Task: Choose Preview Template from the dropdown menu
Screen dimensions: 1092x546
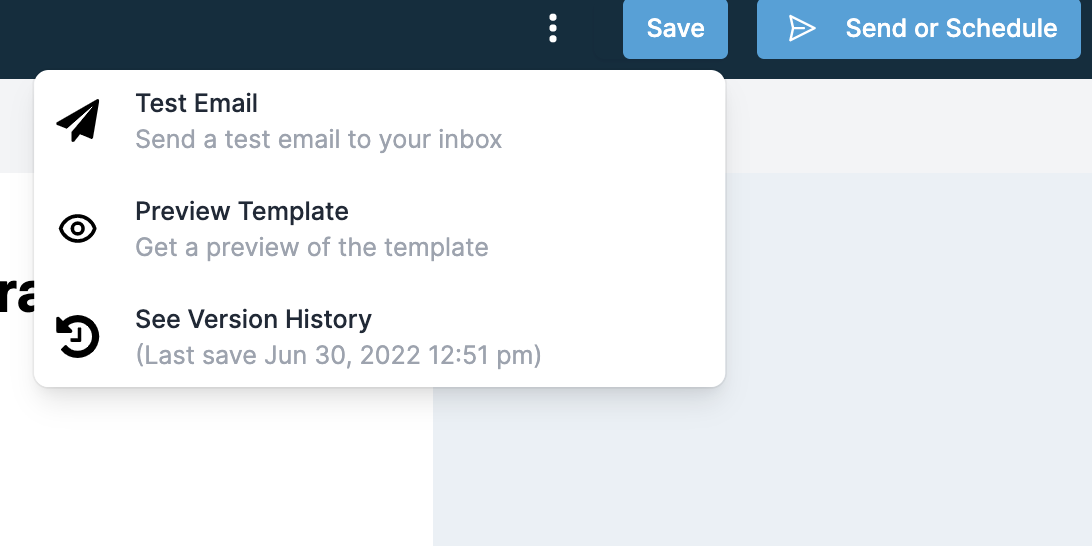Action: pos(380,228)
